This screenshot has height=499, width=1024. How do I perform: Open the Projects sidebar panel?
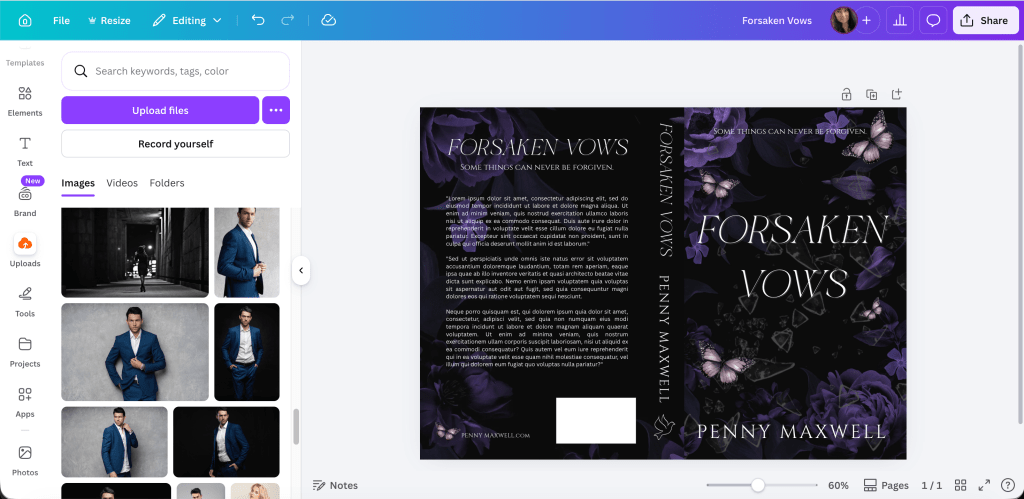25,352
